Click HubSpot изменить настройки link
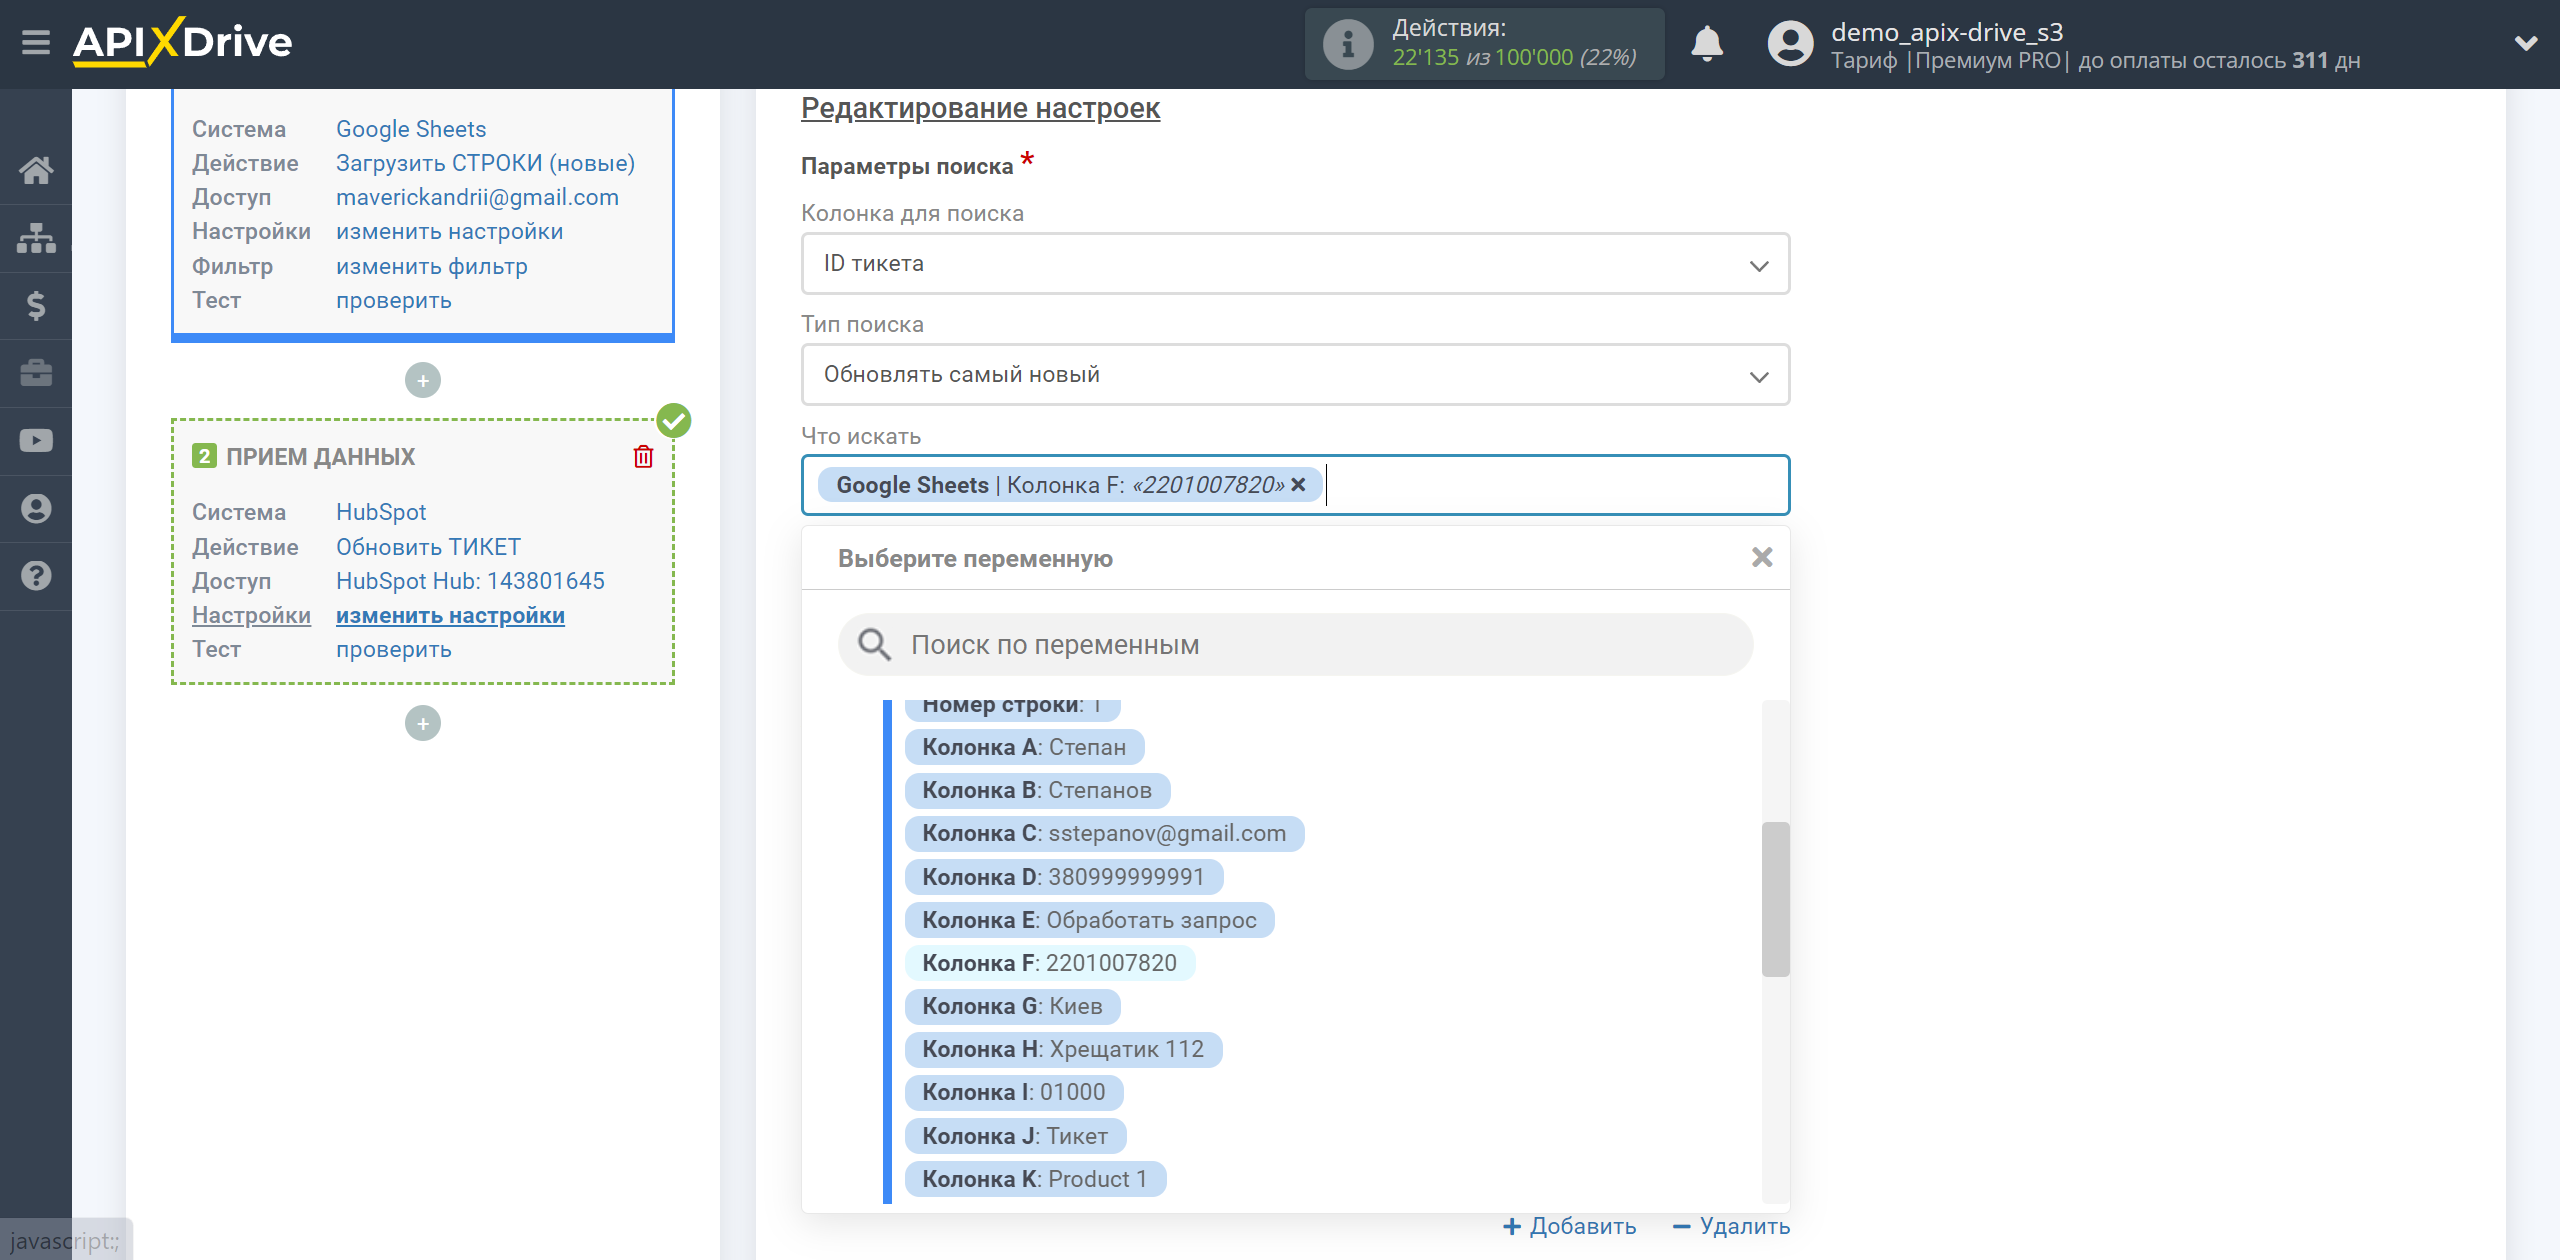Viewport: 2560px width, 1260px height. (x=450, y=616)
